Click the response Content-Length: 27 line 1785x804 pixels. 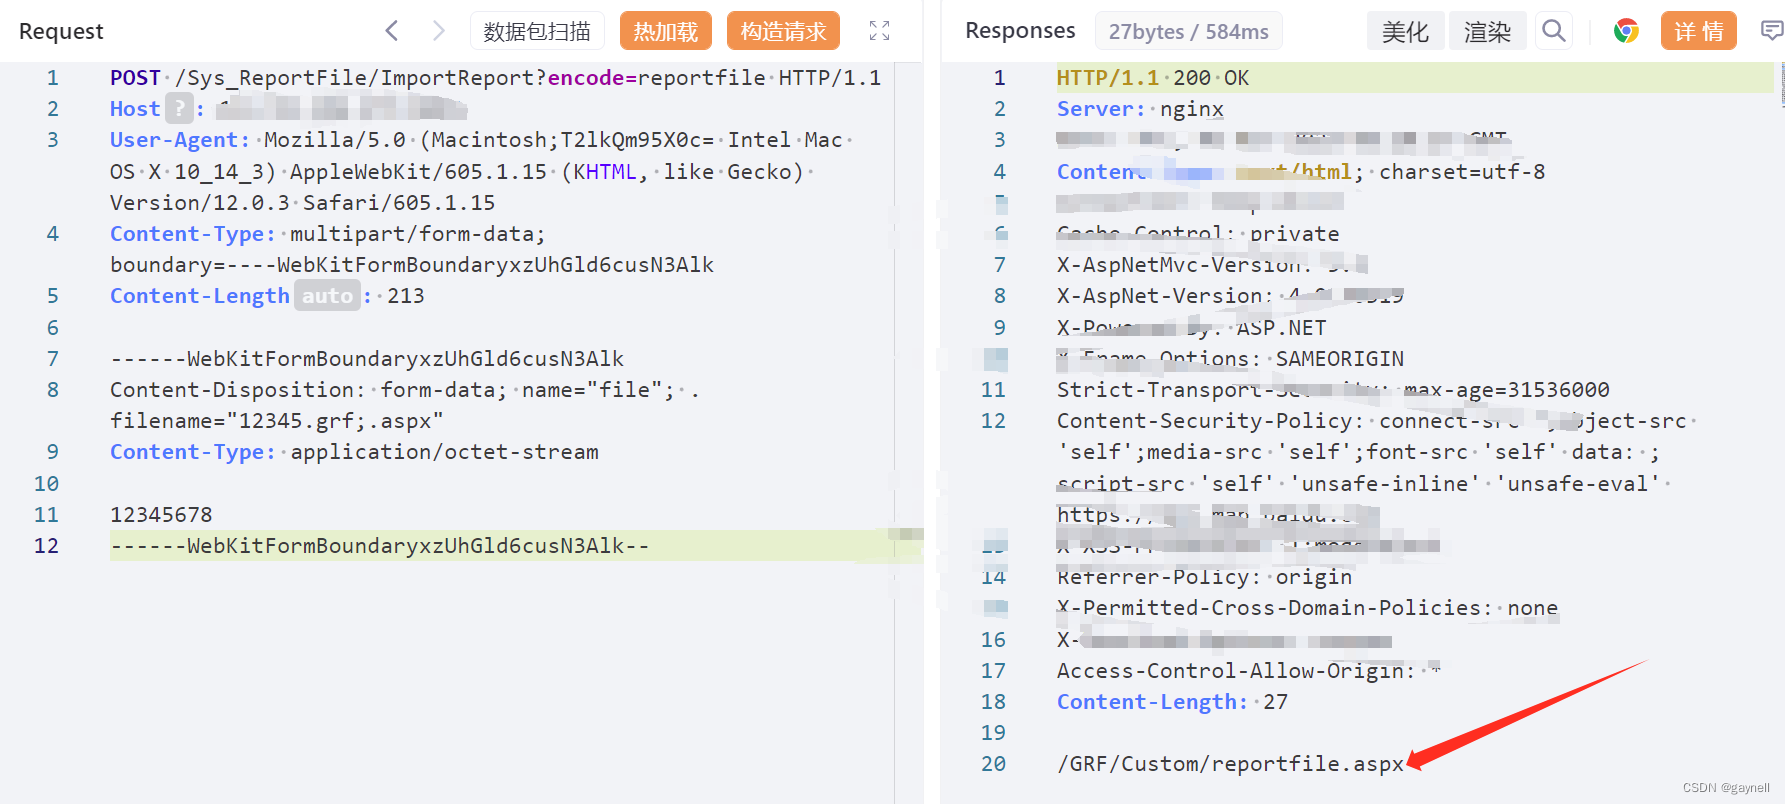click(1172, 702)
